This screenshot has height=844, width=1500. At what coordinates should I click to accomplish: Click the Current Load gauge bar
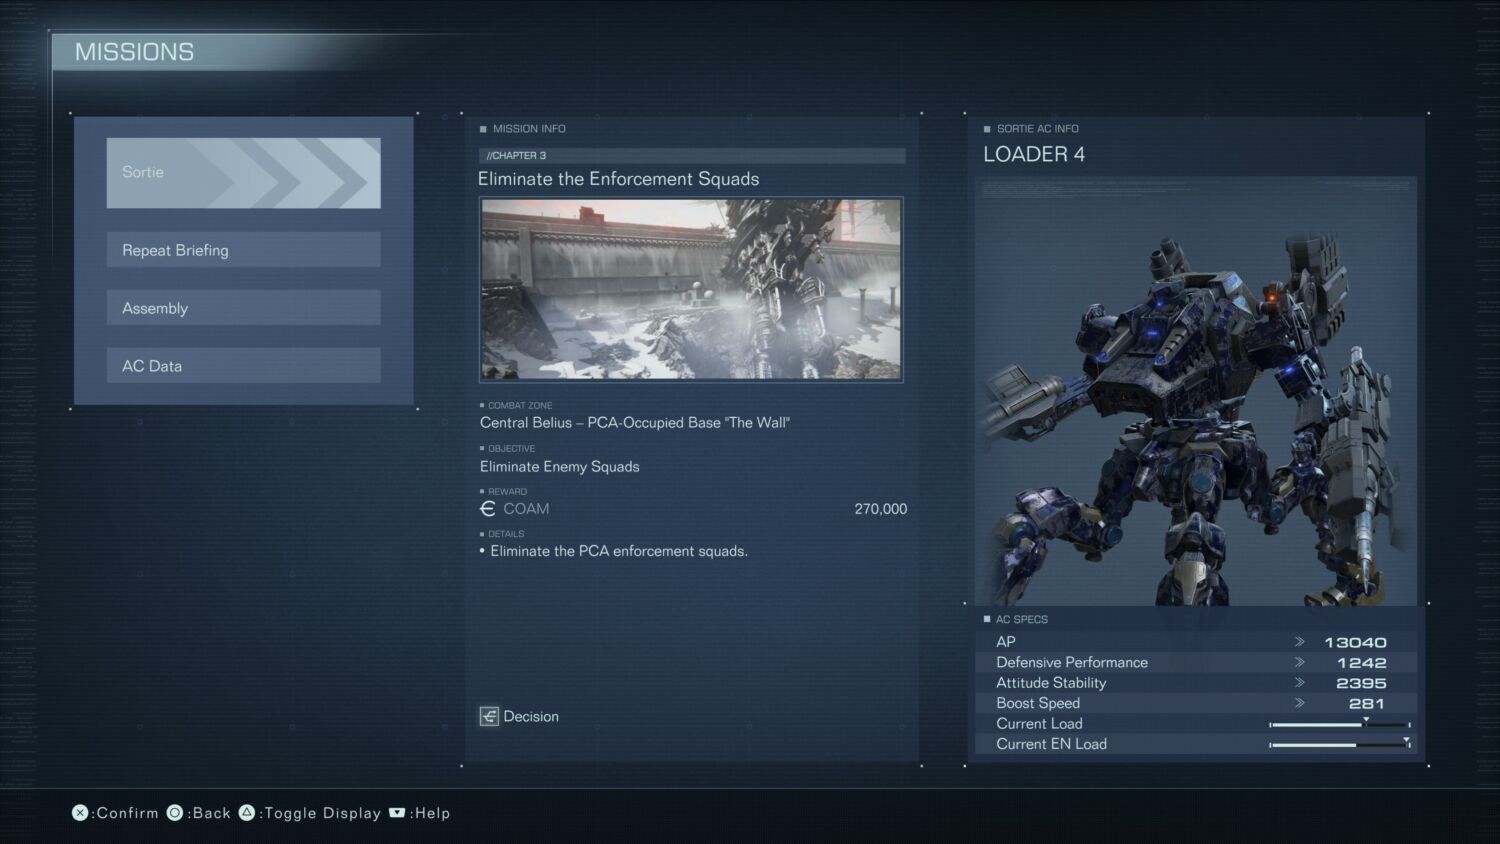click(1339, 724)
